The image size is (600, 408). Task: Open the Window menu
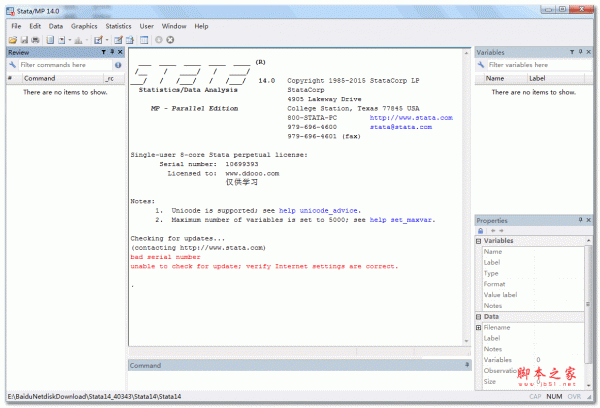click(x=174, y=26)
